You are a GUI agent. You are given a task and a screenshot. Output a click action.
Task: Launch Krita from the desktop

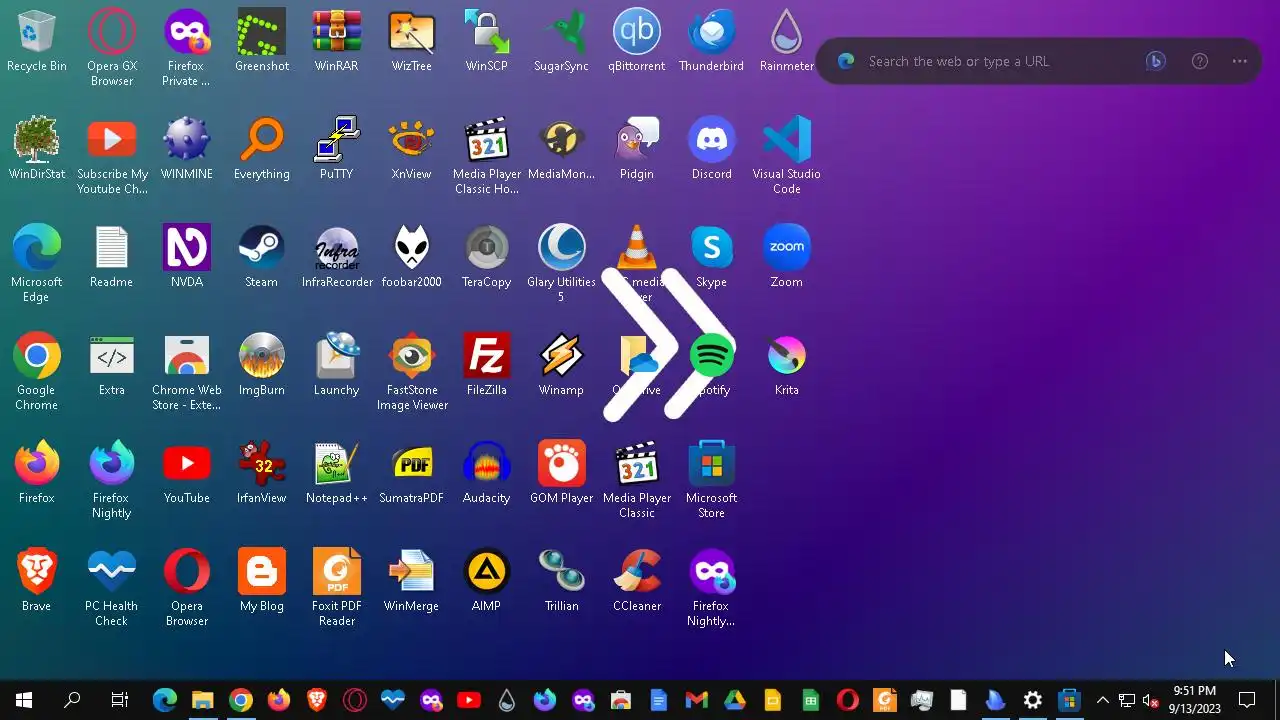click(x=786, y=366)
